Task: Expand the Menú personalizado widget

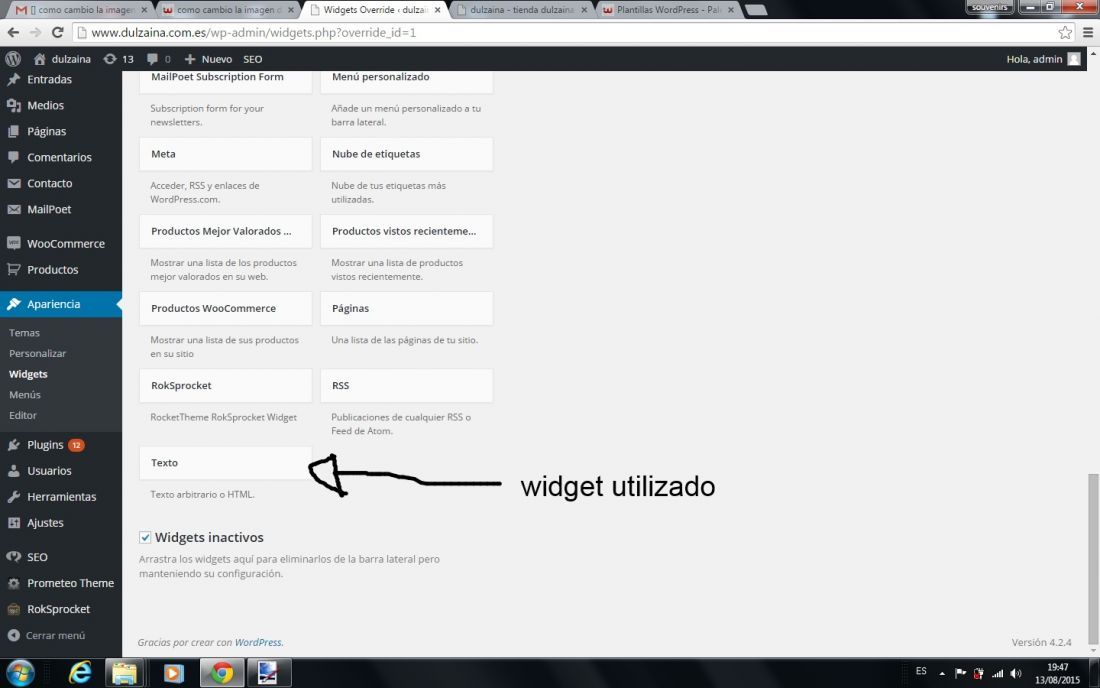Action: pyautogui.click(x=406, y=82)
